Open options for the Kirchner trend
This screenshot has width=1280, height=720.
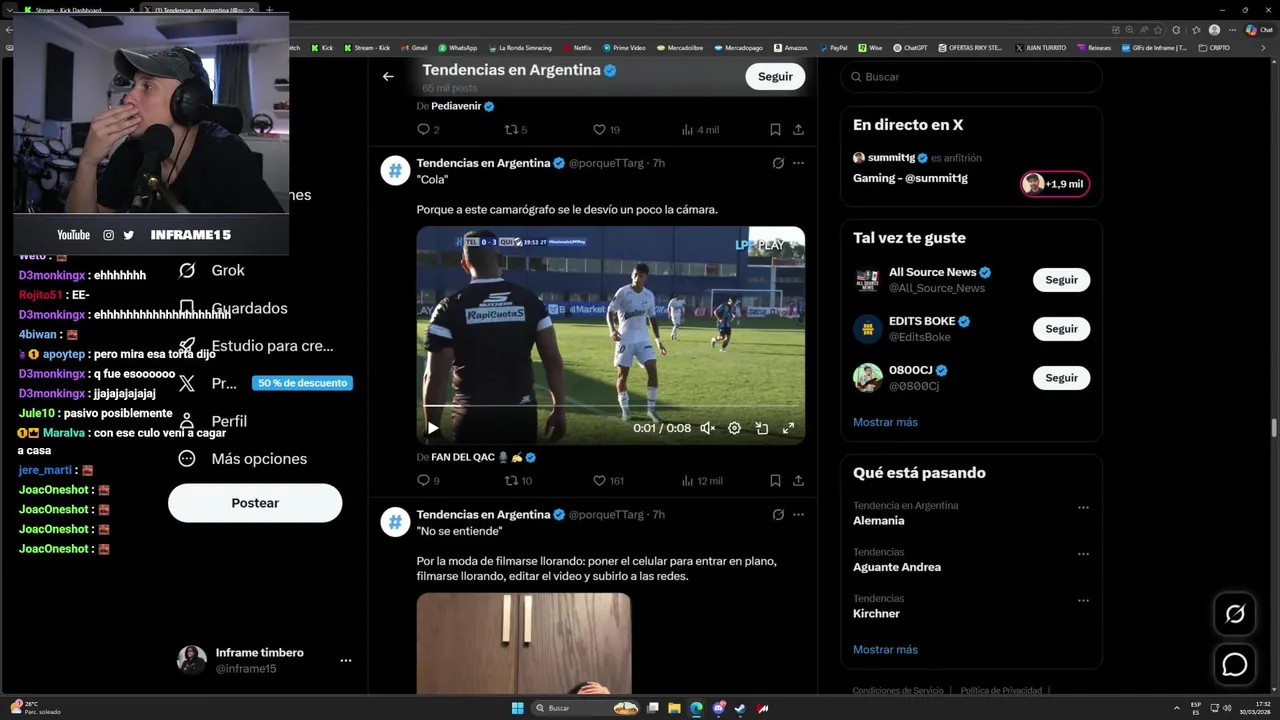tap(1083, 601)
